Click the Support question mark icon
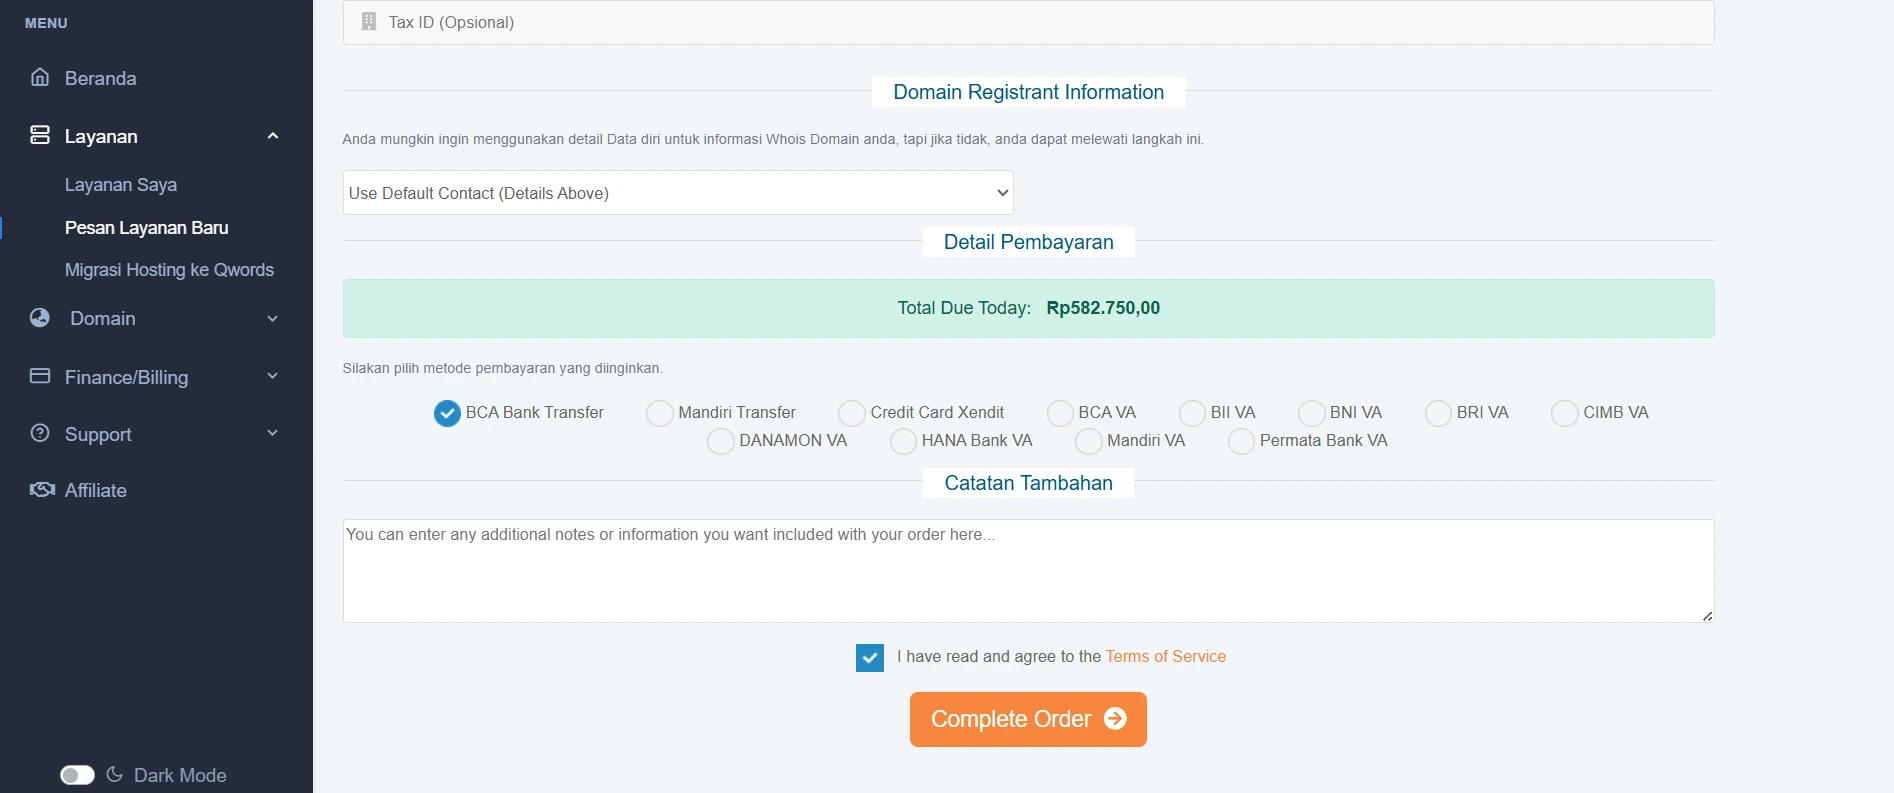 [40, 433]
